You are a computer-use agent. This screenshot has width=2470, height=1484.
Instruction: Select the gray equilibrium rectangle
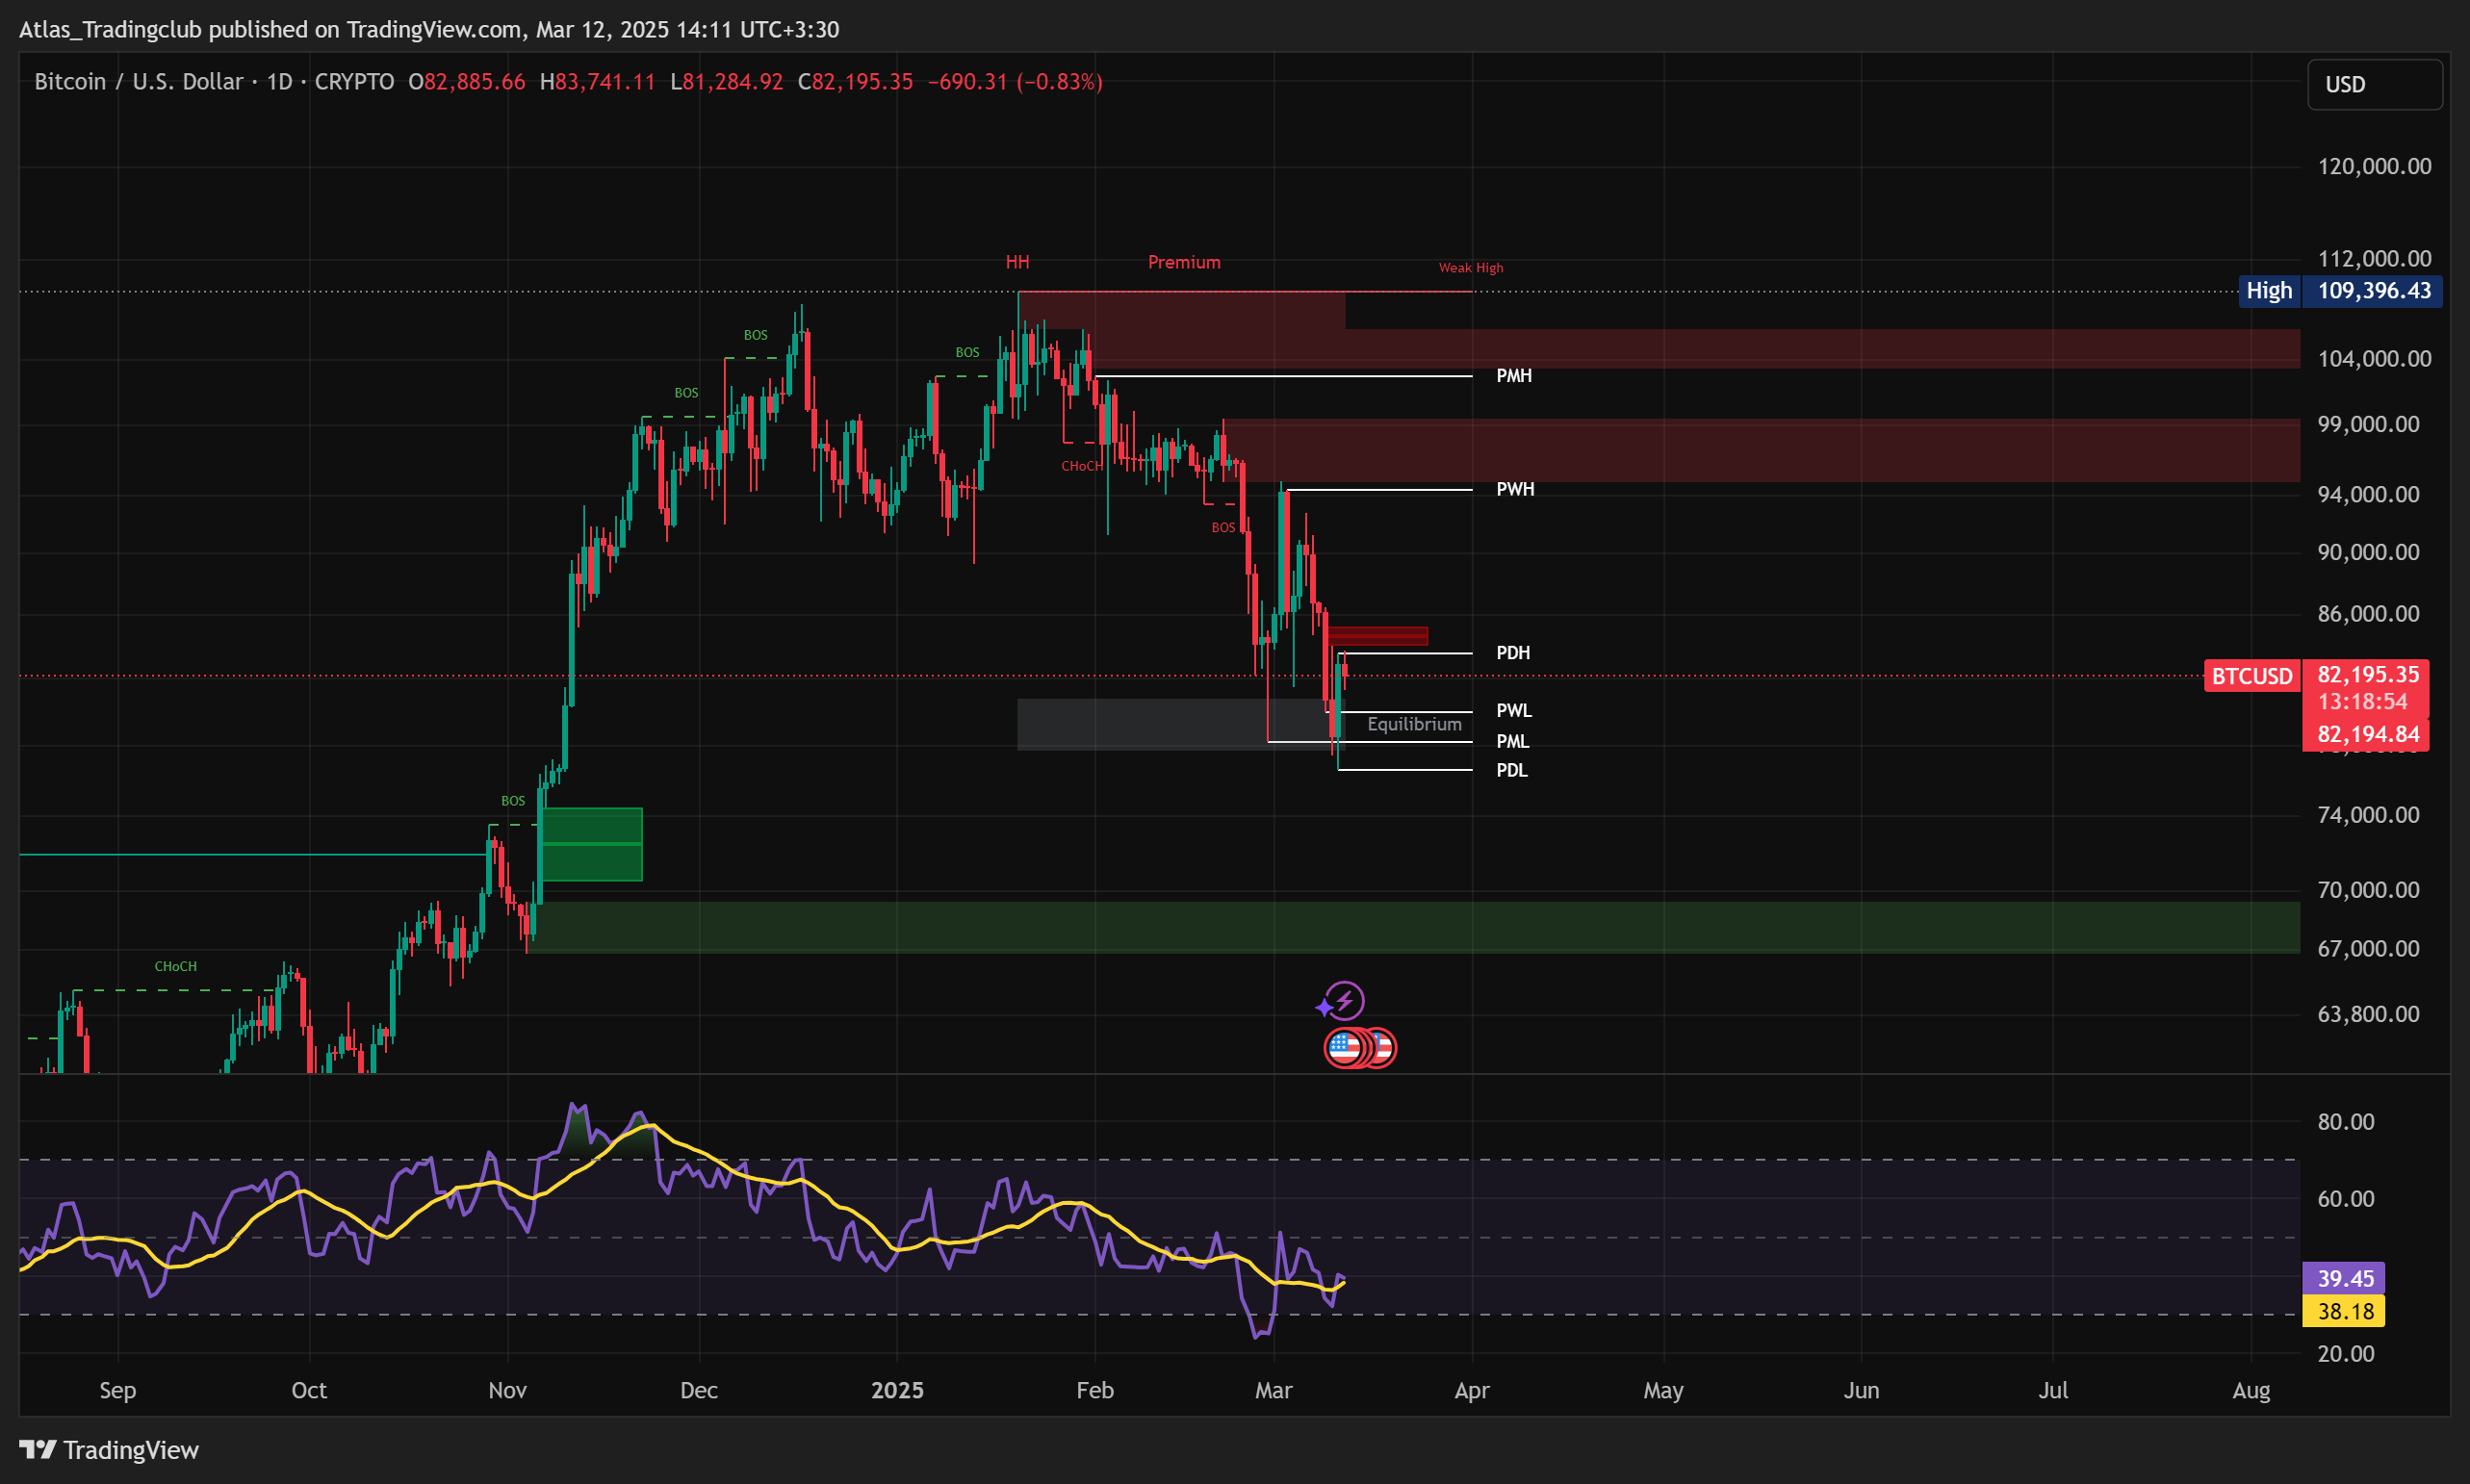[x=1181, y=724]
